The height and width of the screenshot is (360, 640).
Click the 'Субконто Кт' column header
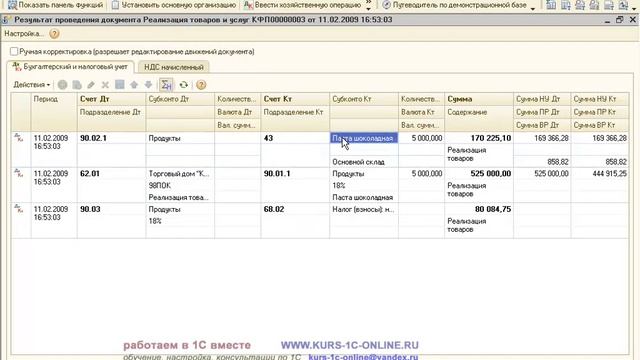pos(364,99)
